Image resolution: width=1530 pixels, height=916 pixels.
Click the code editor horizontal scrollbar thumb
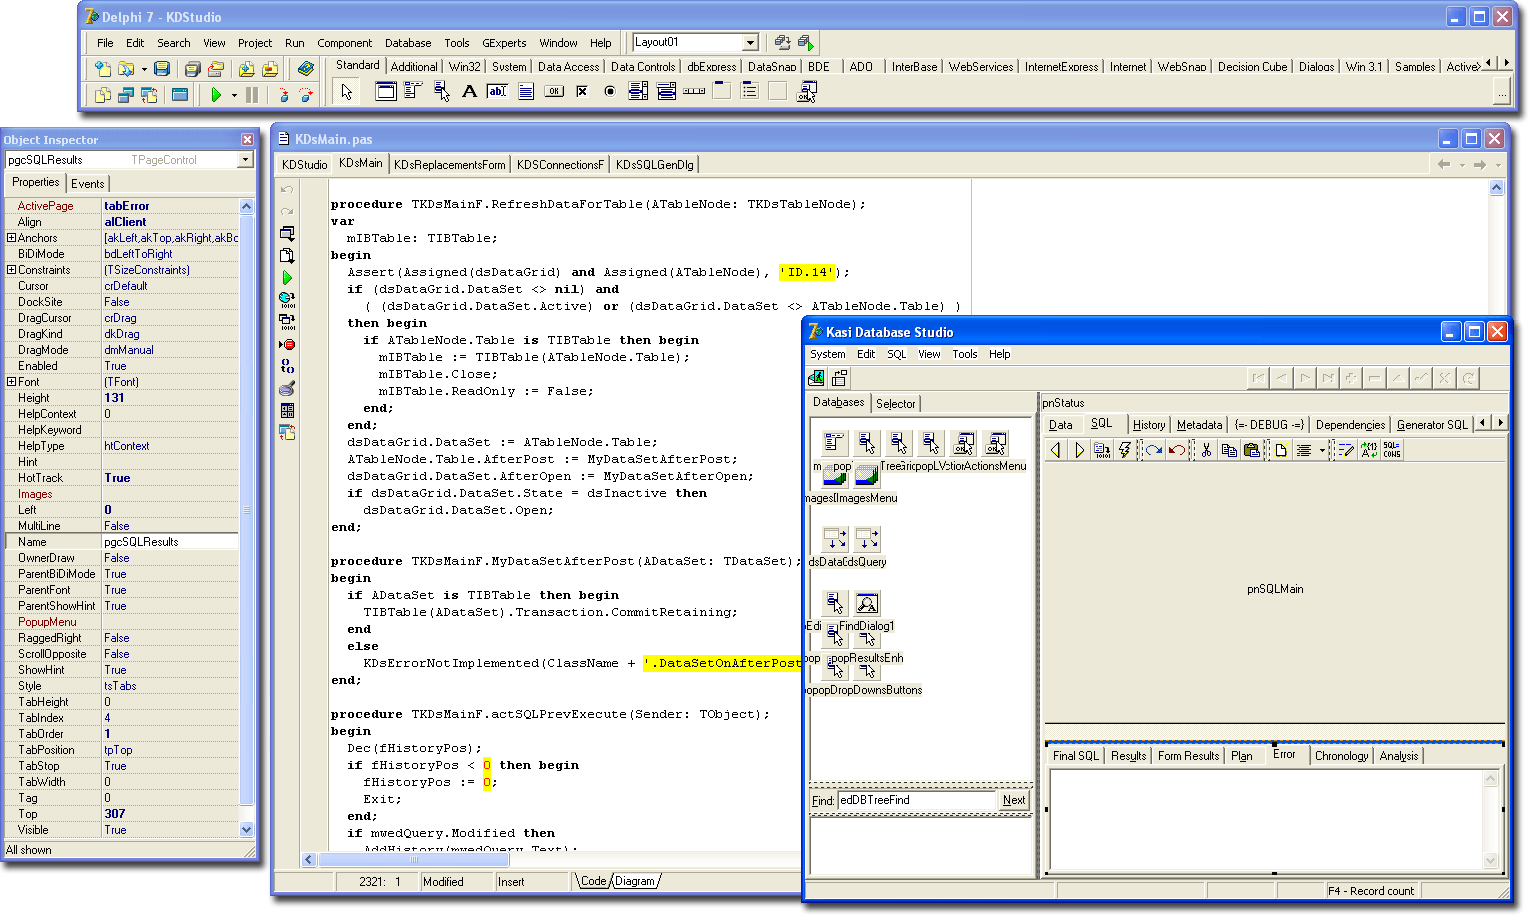(x=413, y=860)
